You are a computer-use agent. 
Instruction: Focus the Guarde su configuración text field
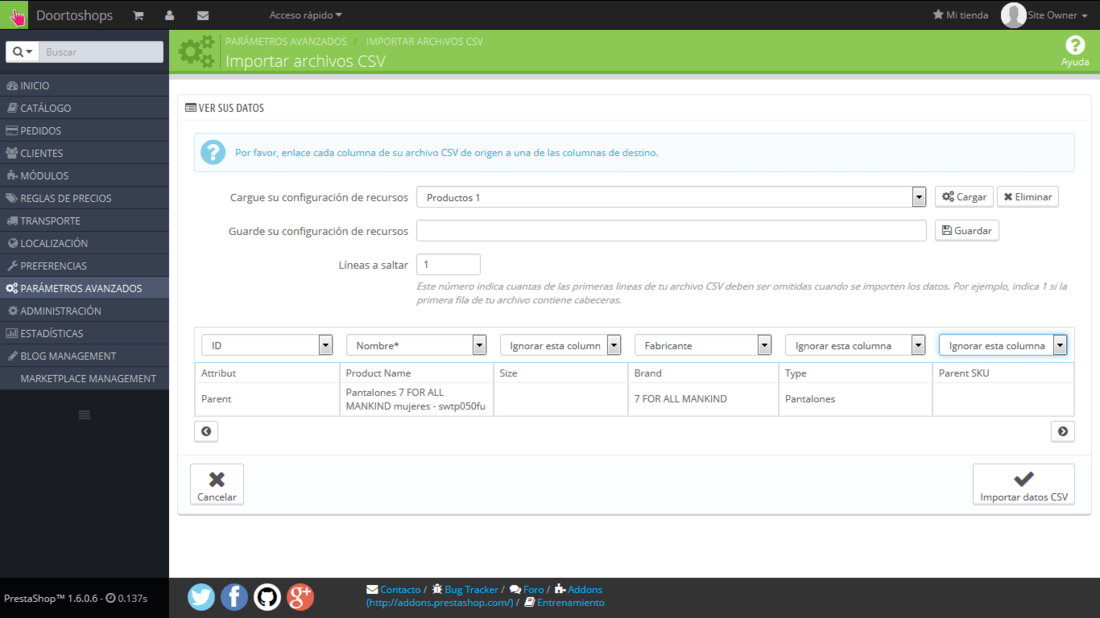[x=671, y=231]
